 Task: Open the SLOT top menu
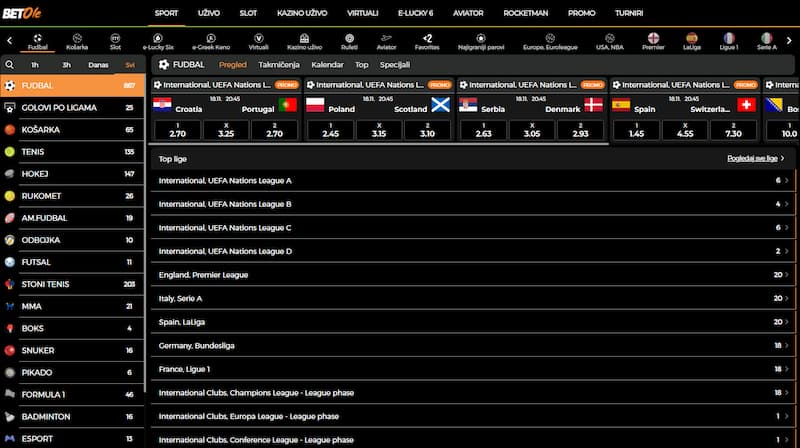(248, 13)
